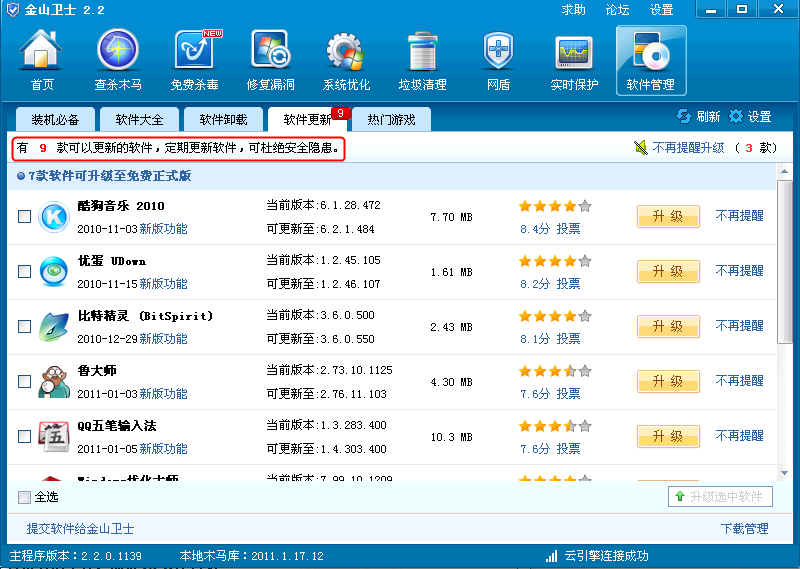Click scrollbar down arrow in software list
This screenshot has width=800, height=569.
pos(785,473)
